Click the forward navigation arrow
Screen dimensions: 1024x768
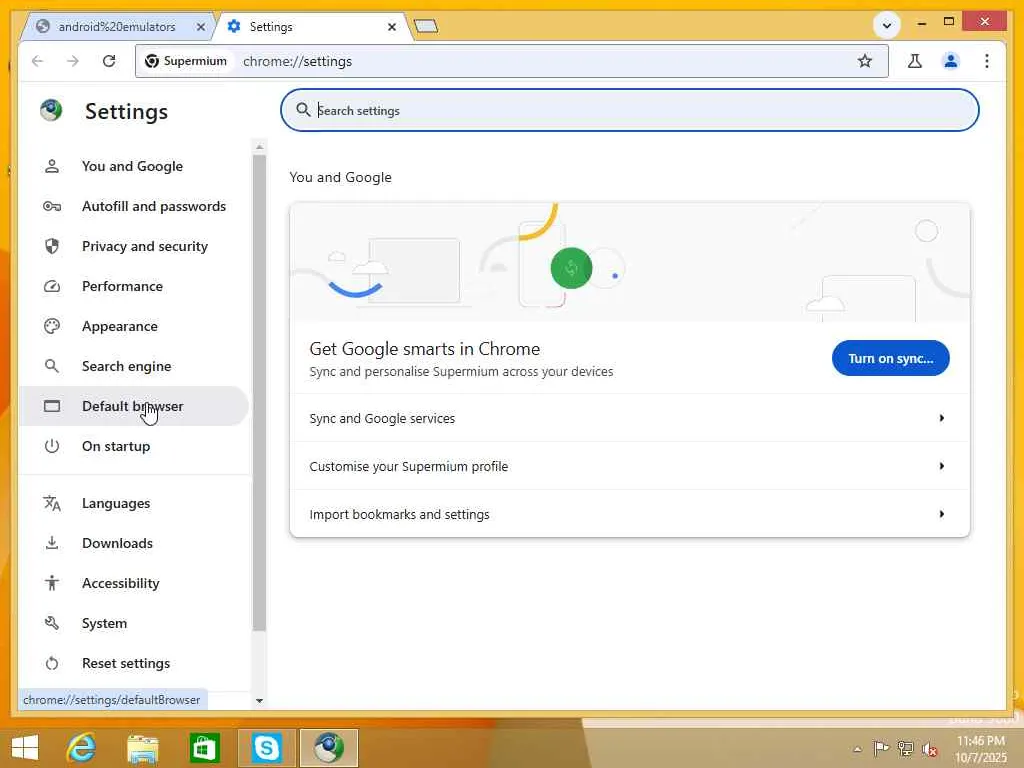click(x=73, y=61)
